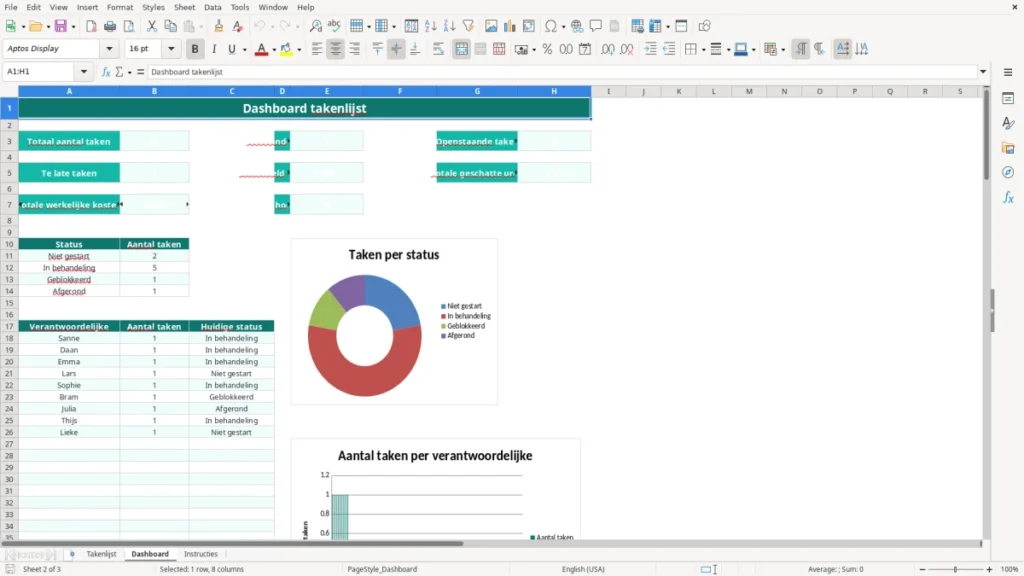Open the File menu
The width and height of the screenshot is (1024, 576).
coord(11,7)
